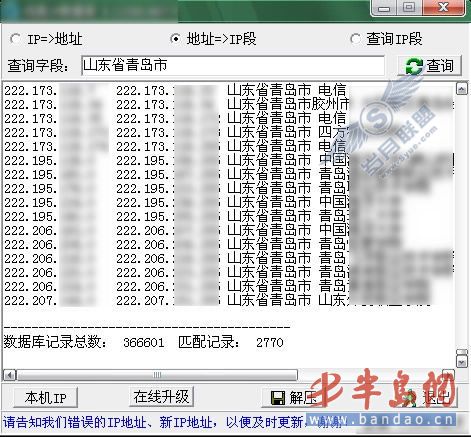Maximize the IP query window
This screenshot has width=471, height=437.
[x=409, y=7]
